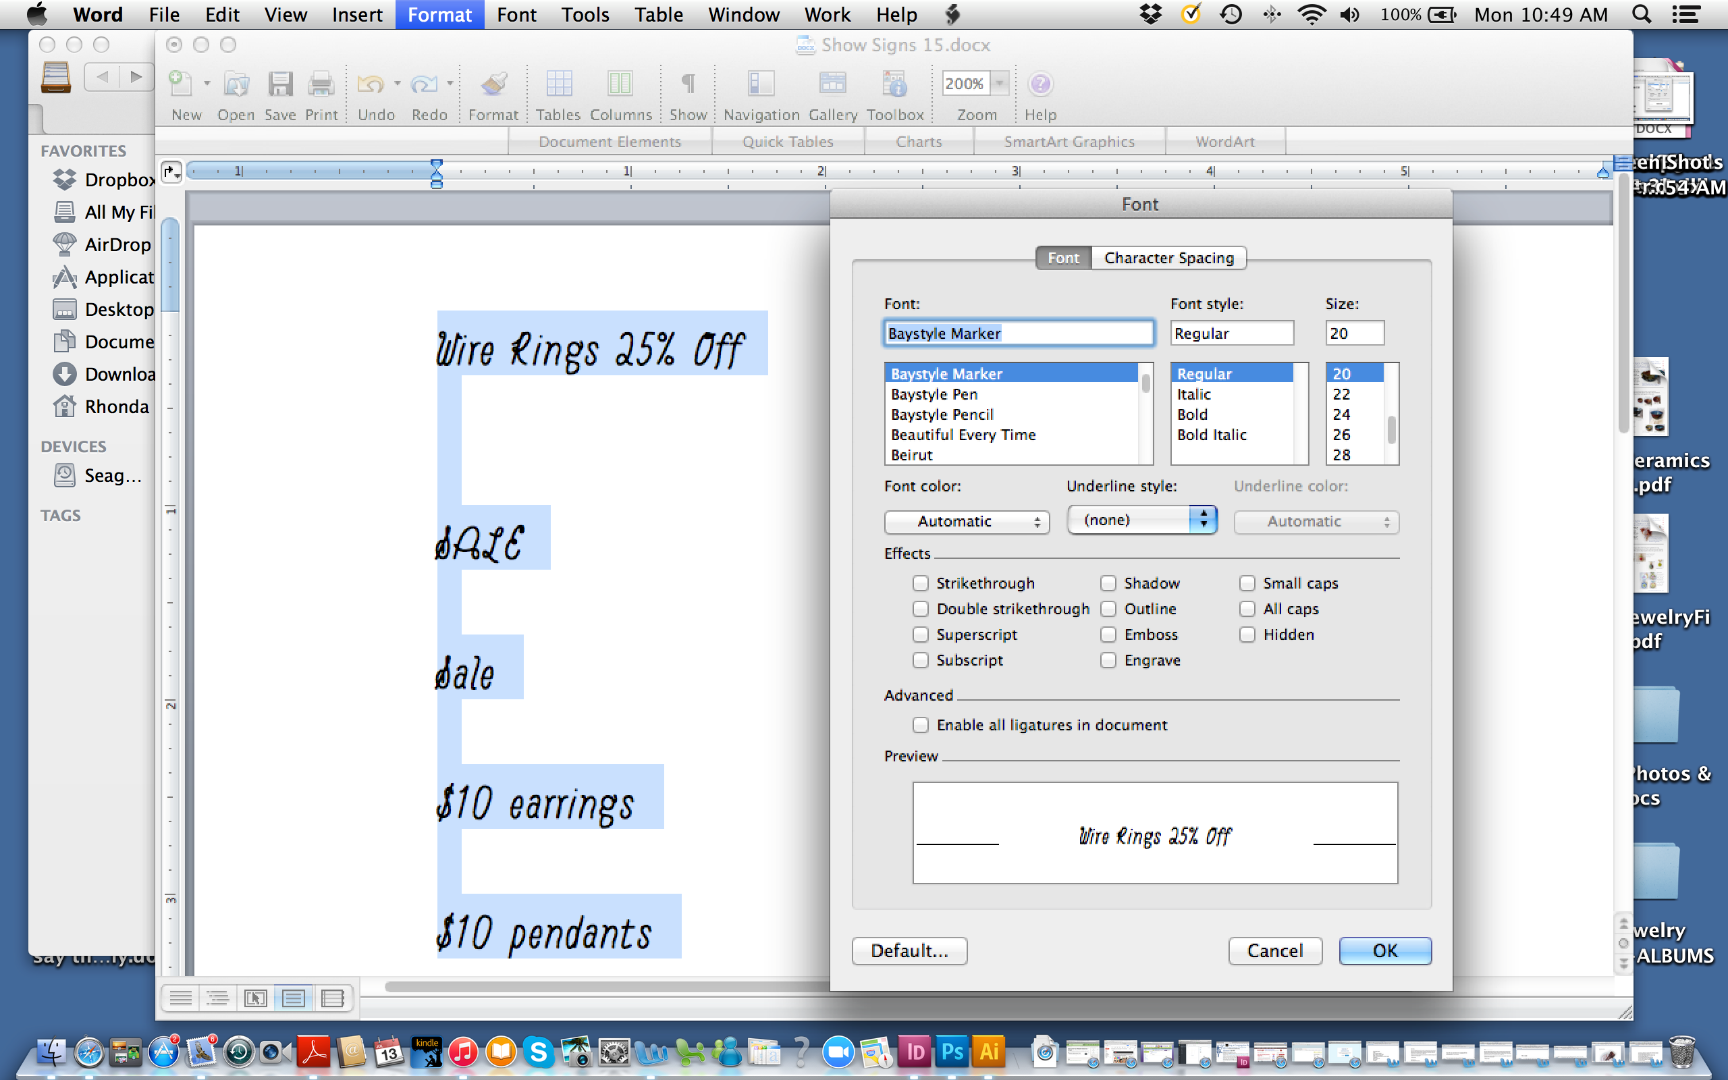Viewport: 1728px width, 1080px height.
Task: Insert a table using the Tables icon
Action: pos(558,90)
